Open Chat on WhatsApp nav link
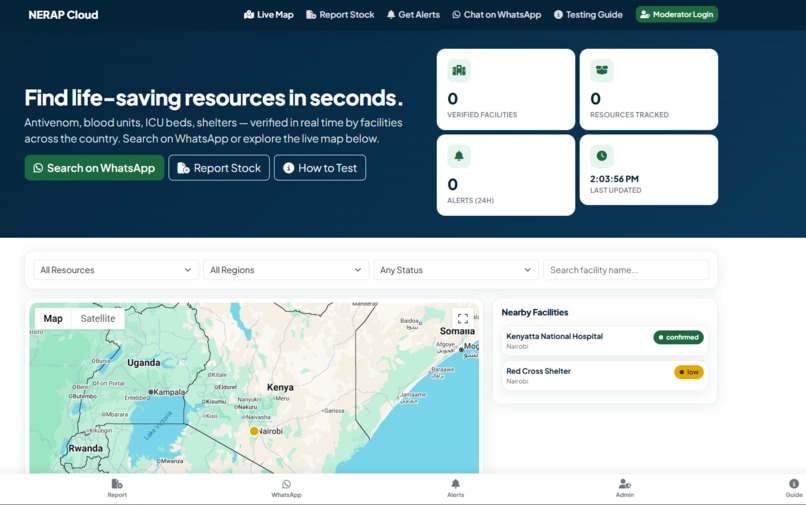 click(x=497, y=14)
